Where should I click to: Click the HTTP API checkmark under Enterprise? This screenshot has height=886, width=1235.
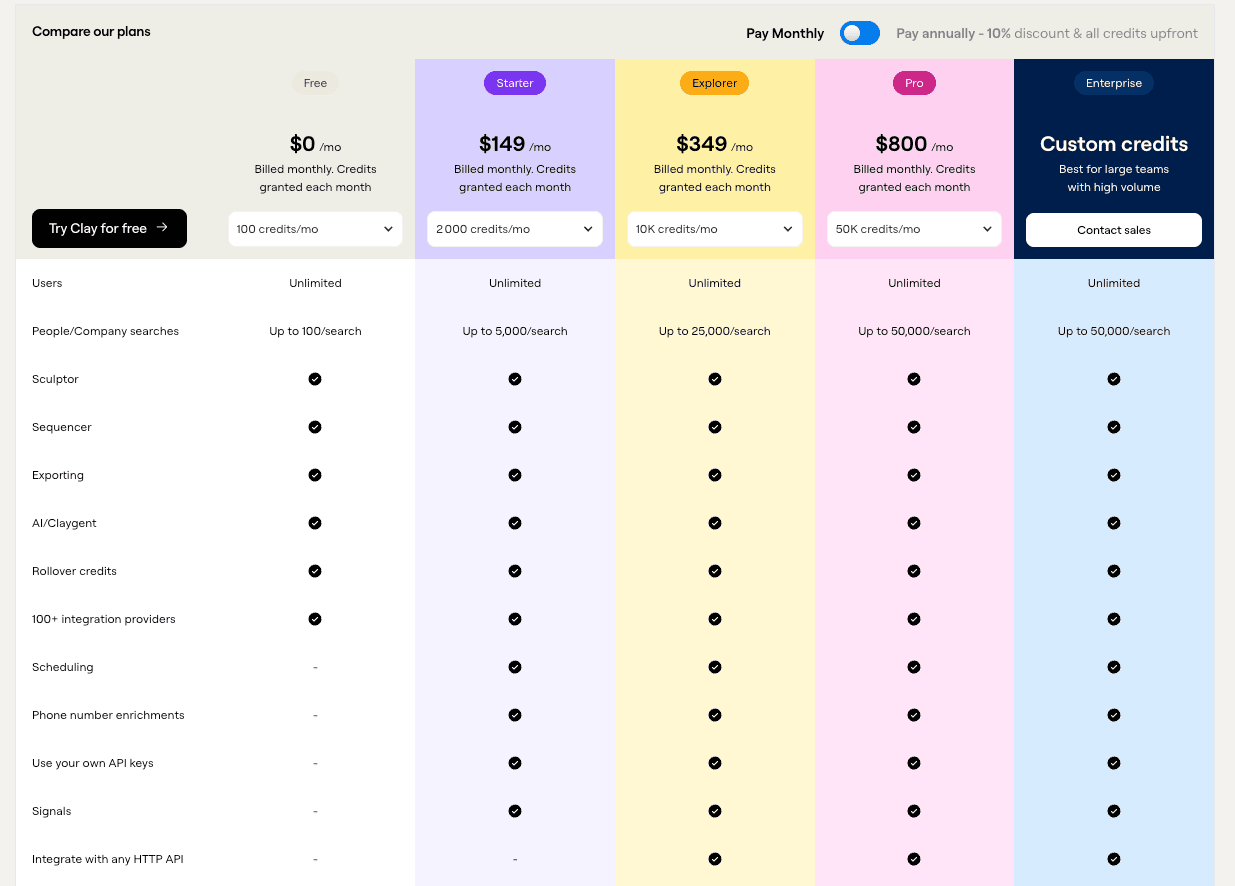click(x=1114, y=859)
